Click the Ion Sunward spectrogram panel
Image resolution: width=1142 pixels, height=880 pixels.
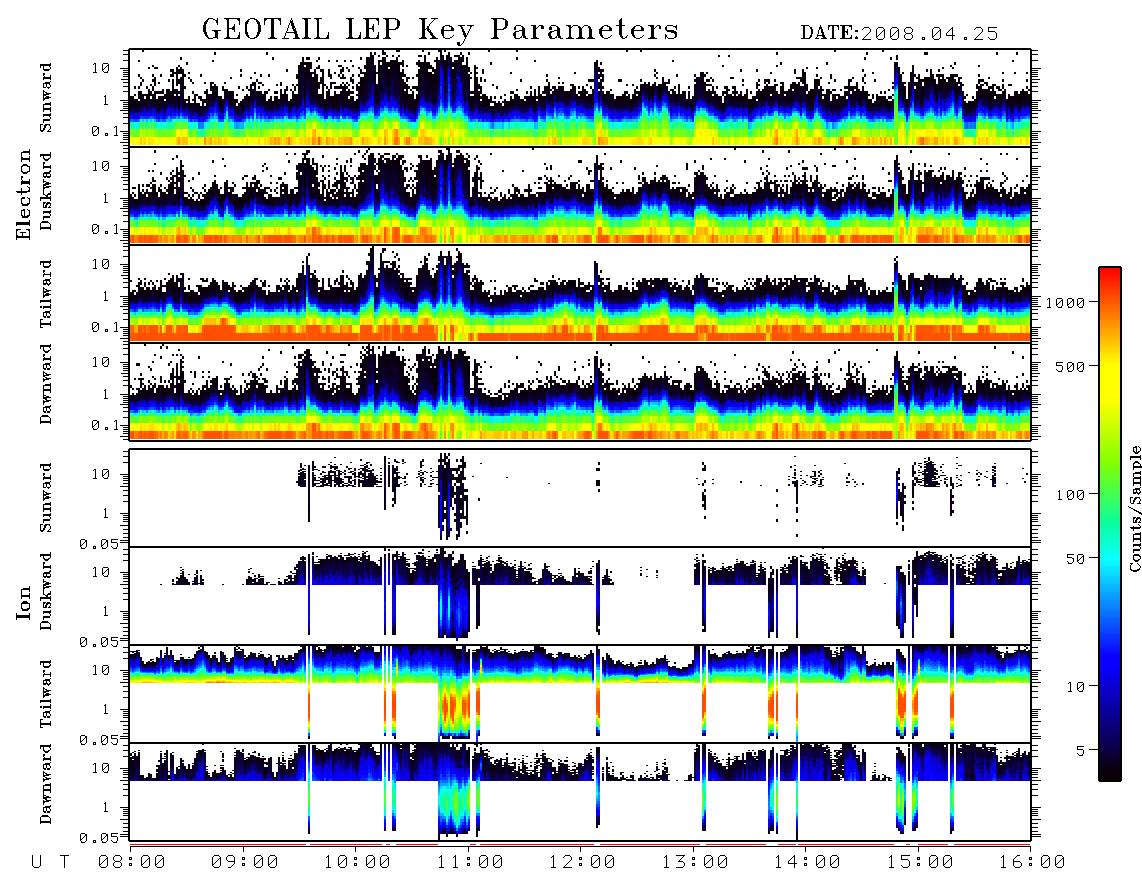(x=580, y=498)
